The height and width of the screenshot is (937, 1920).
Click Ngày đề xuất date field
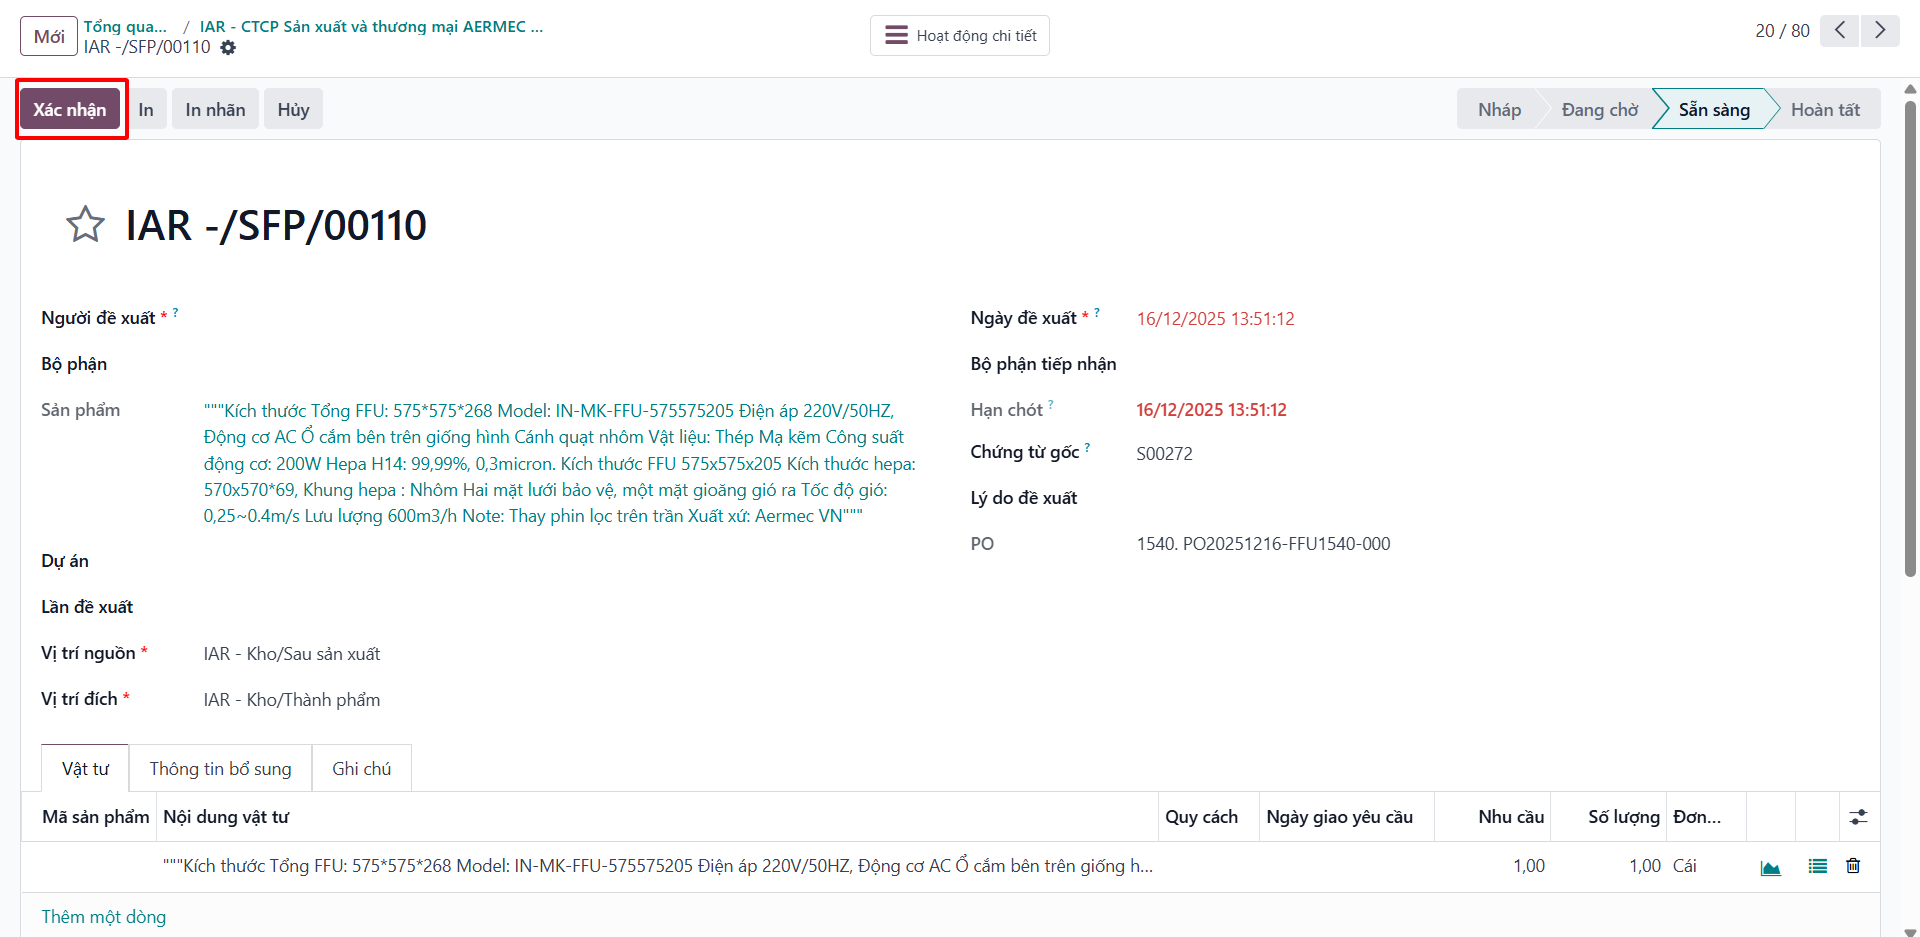click(x=1215, y=319)
